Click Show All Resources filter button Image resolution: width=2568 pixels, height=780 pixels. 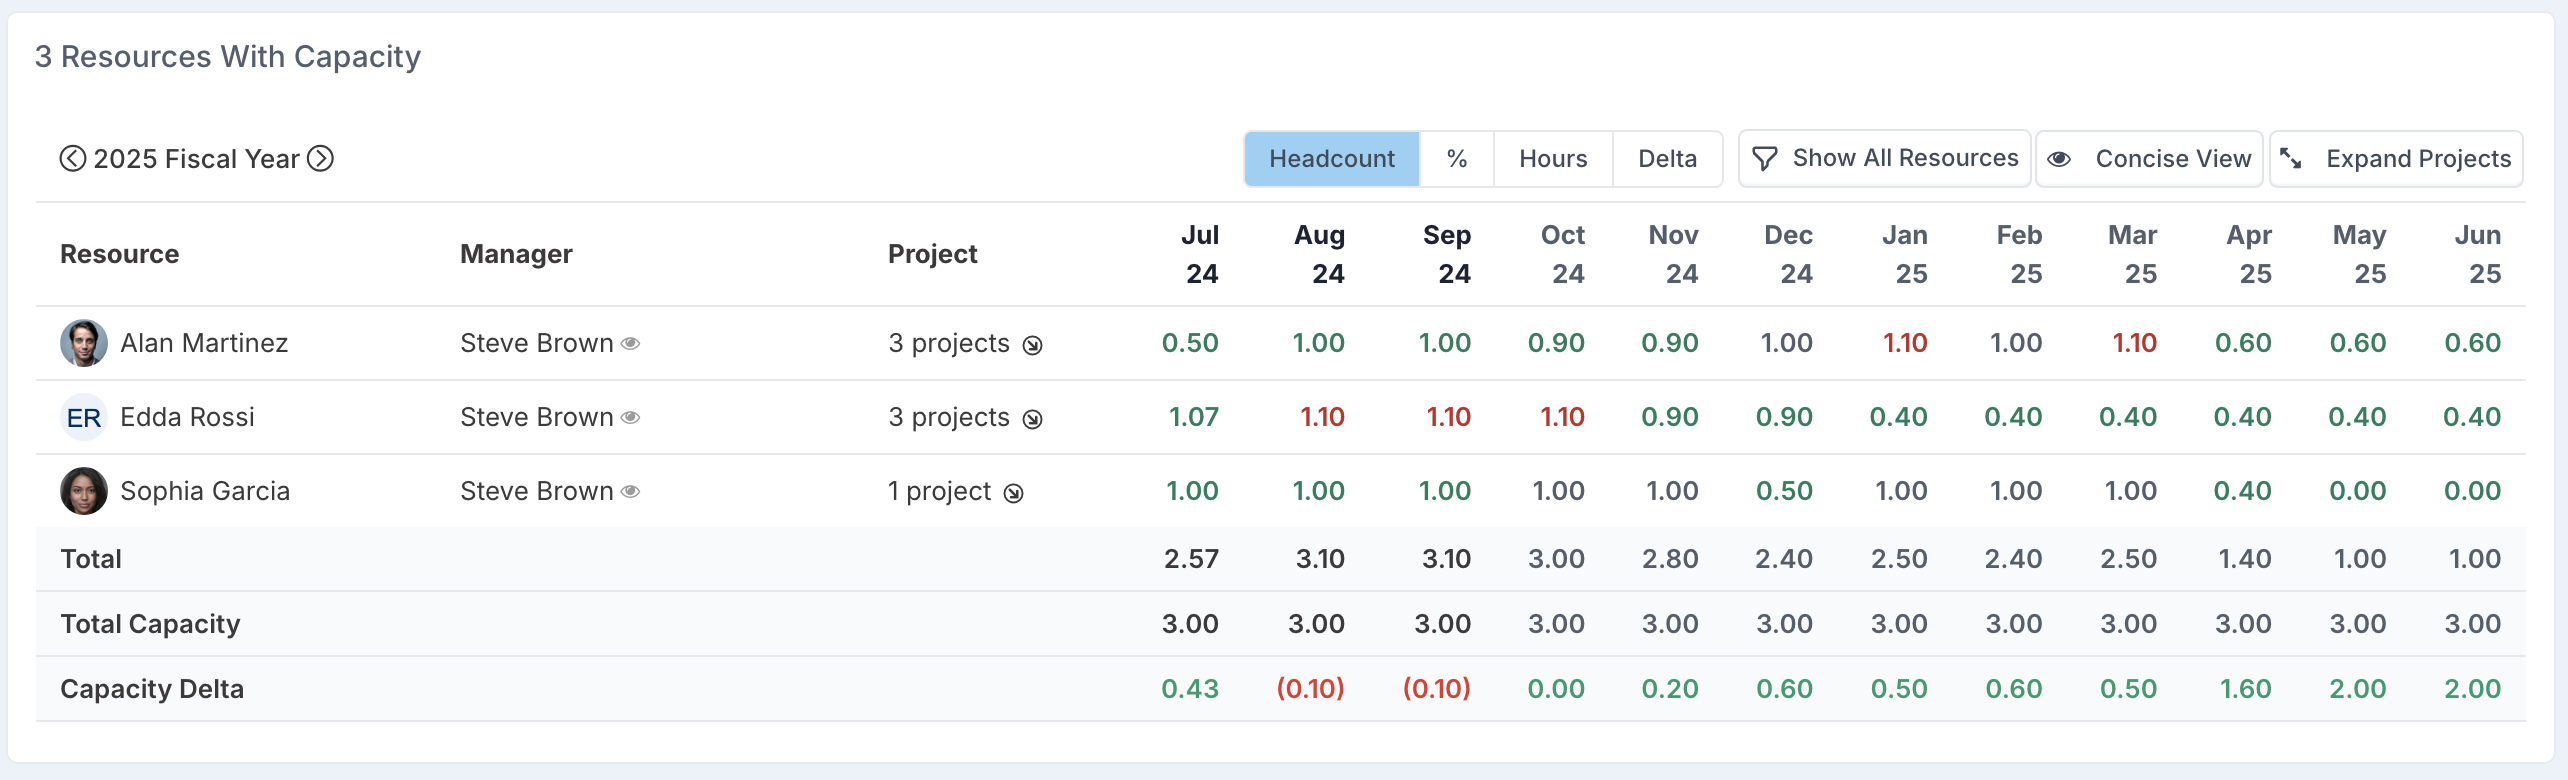point(1884,158)
